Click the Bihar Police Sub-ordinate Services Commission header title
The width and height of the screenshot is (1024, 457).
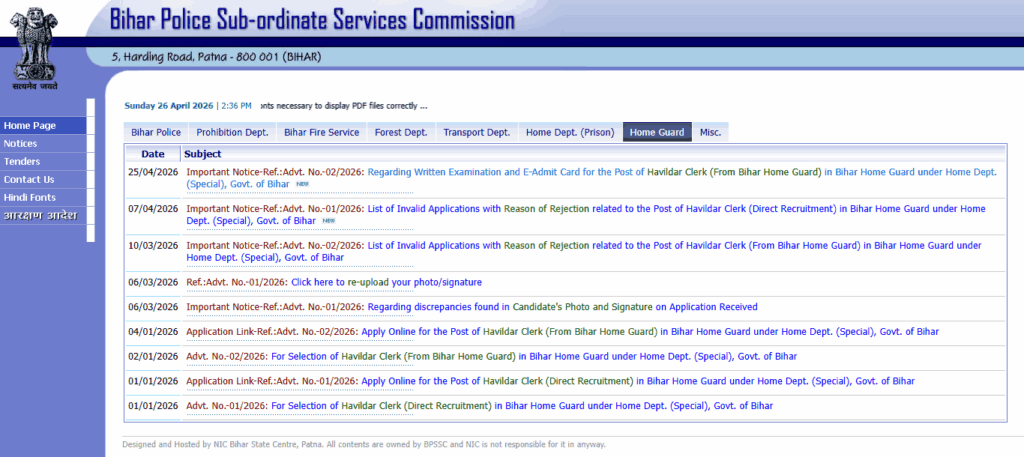click(312, 20)
